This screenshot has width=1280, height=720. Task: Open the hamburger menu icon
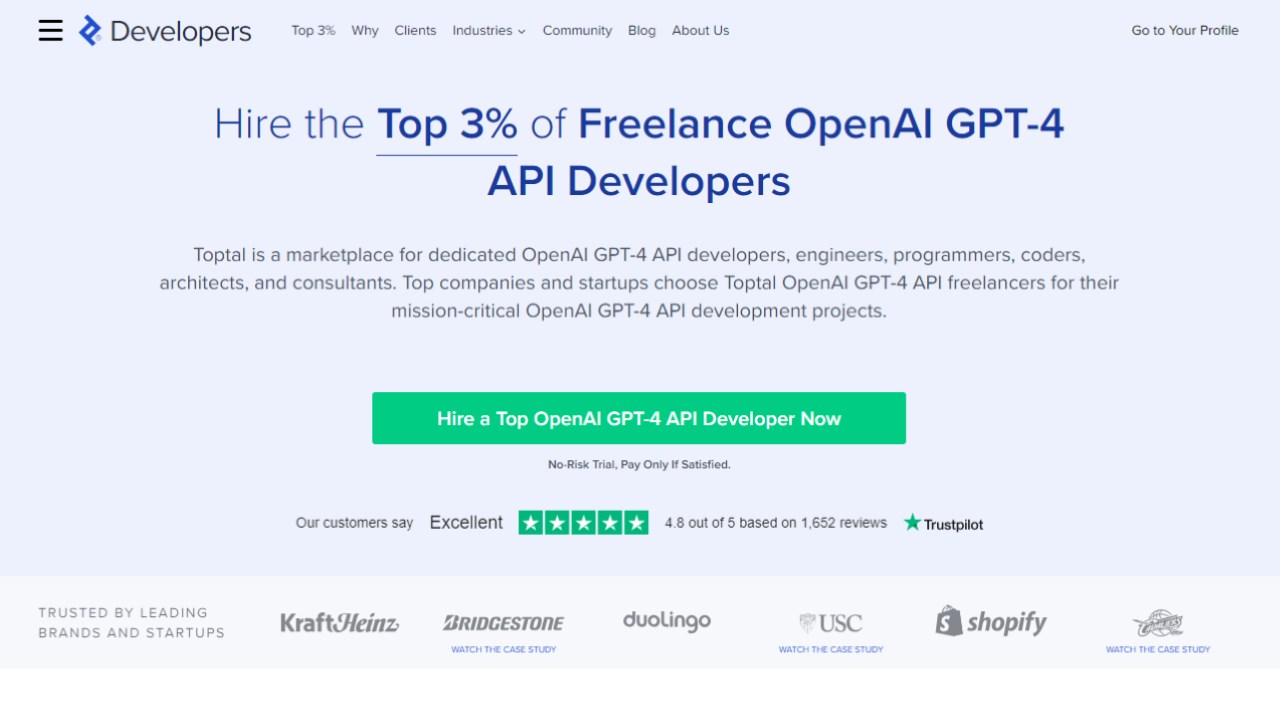tap(51, 30)
